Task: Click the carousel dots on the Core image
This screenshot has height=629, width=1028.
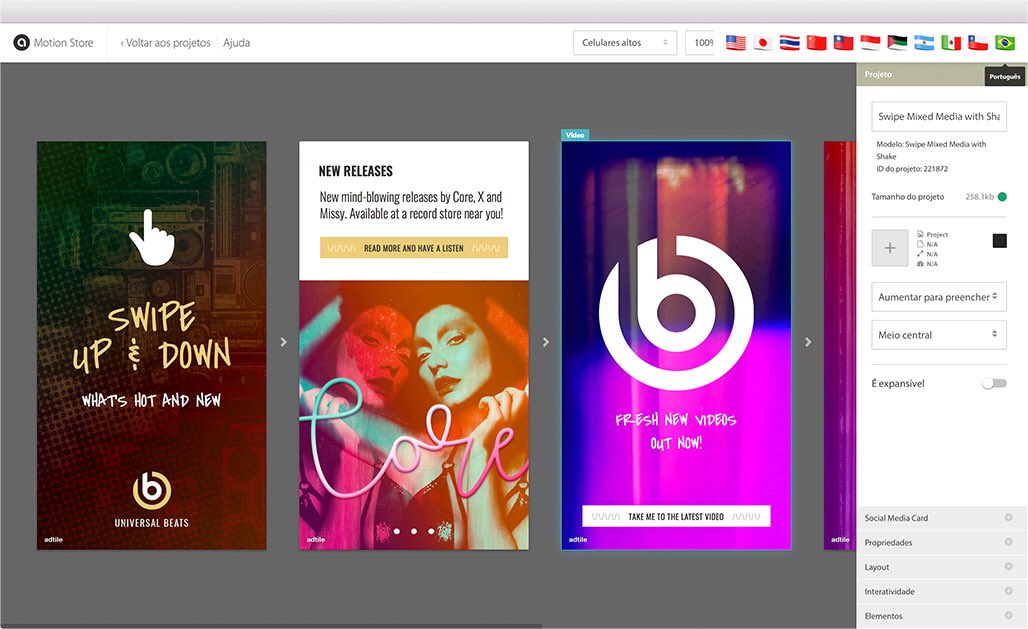Action: click(414, 531)
